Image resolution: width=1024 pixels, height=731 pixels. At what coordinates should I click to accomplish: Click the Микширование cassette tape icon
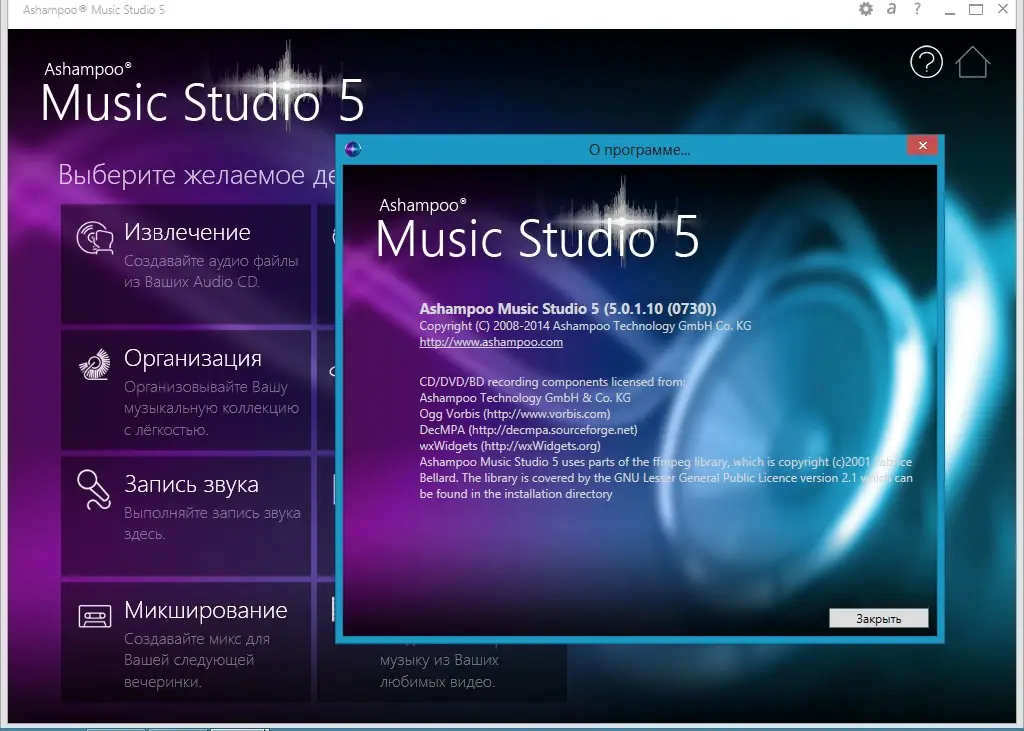pyautogui.click(x=95, y=616)
